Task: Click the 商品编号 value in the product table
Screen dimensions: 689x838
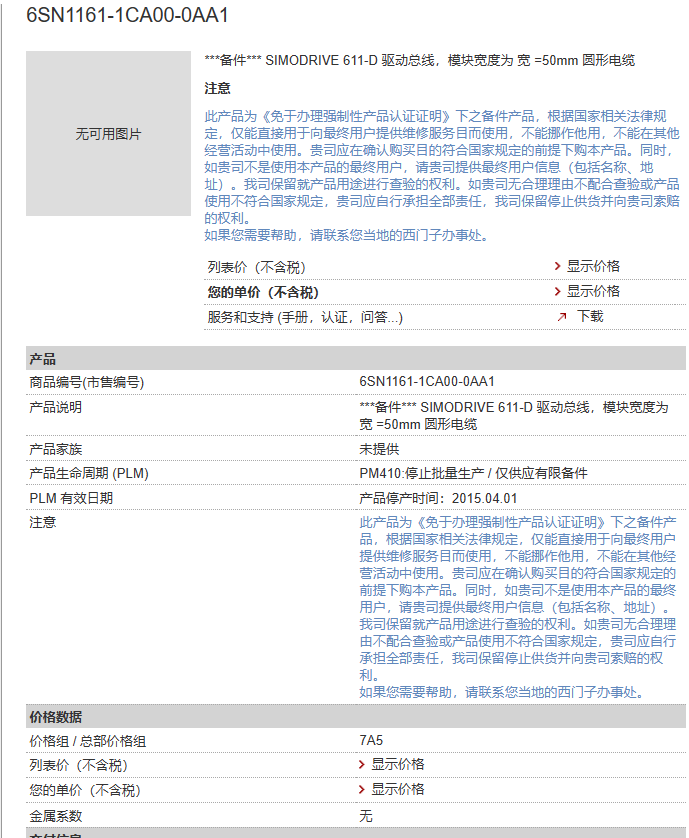Action: (427, 382)
